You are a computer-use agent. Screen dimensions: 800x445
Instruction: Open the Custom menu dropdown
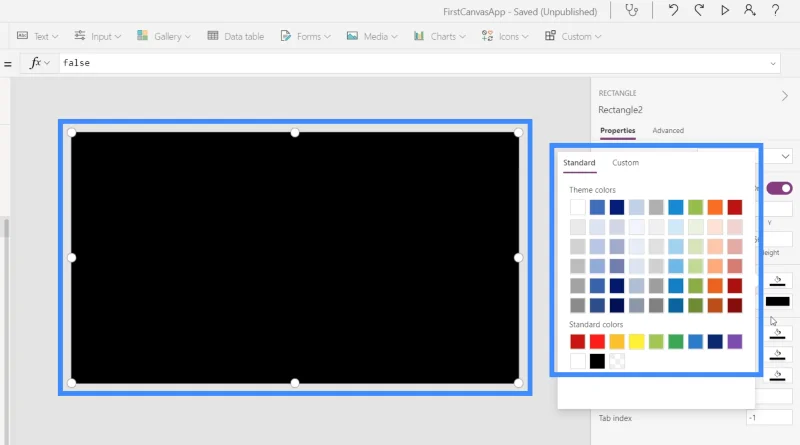pos(598,37)
